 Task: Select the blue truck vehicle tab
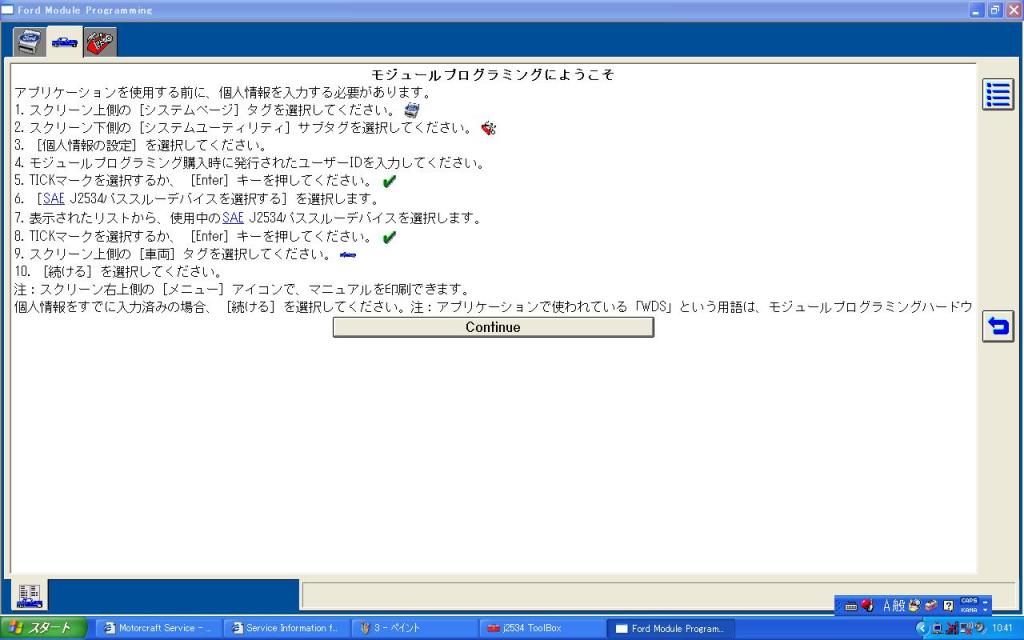(65, 42)
